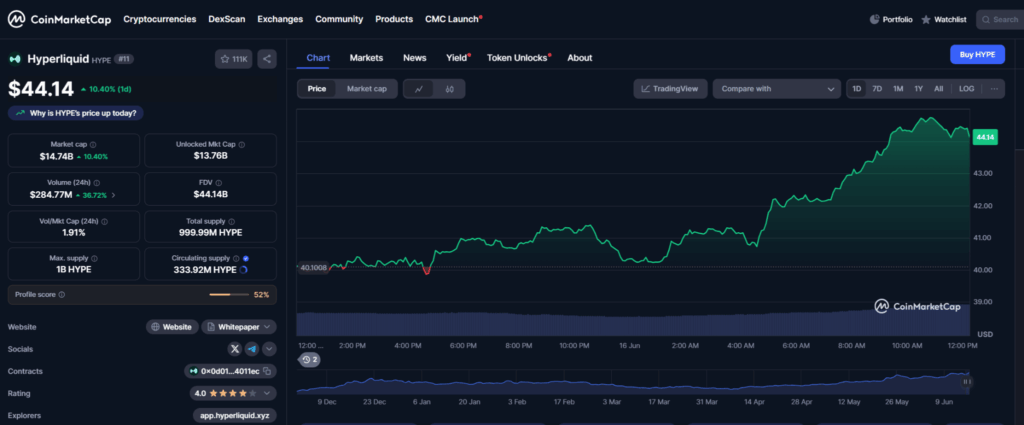This screenshot has width=1024, height=425.
Task: Select the Price chart toggle
Action: [x=317, y=89]
